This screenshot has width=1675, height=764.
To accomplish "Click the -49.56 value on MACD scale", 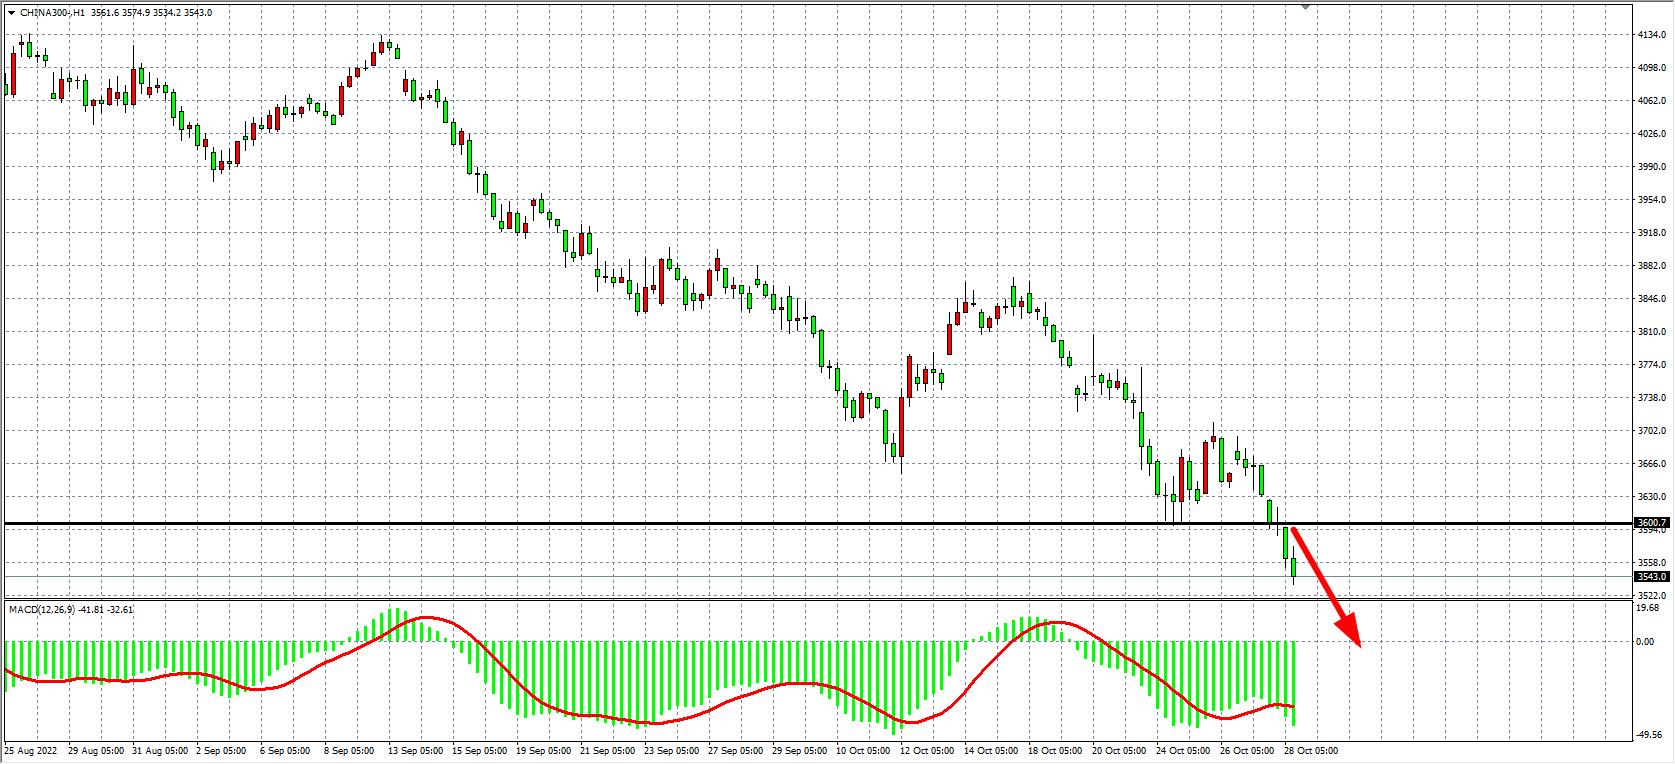I will (x=1650, y=734).
